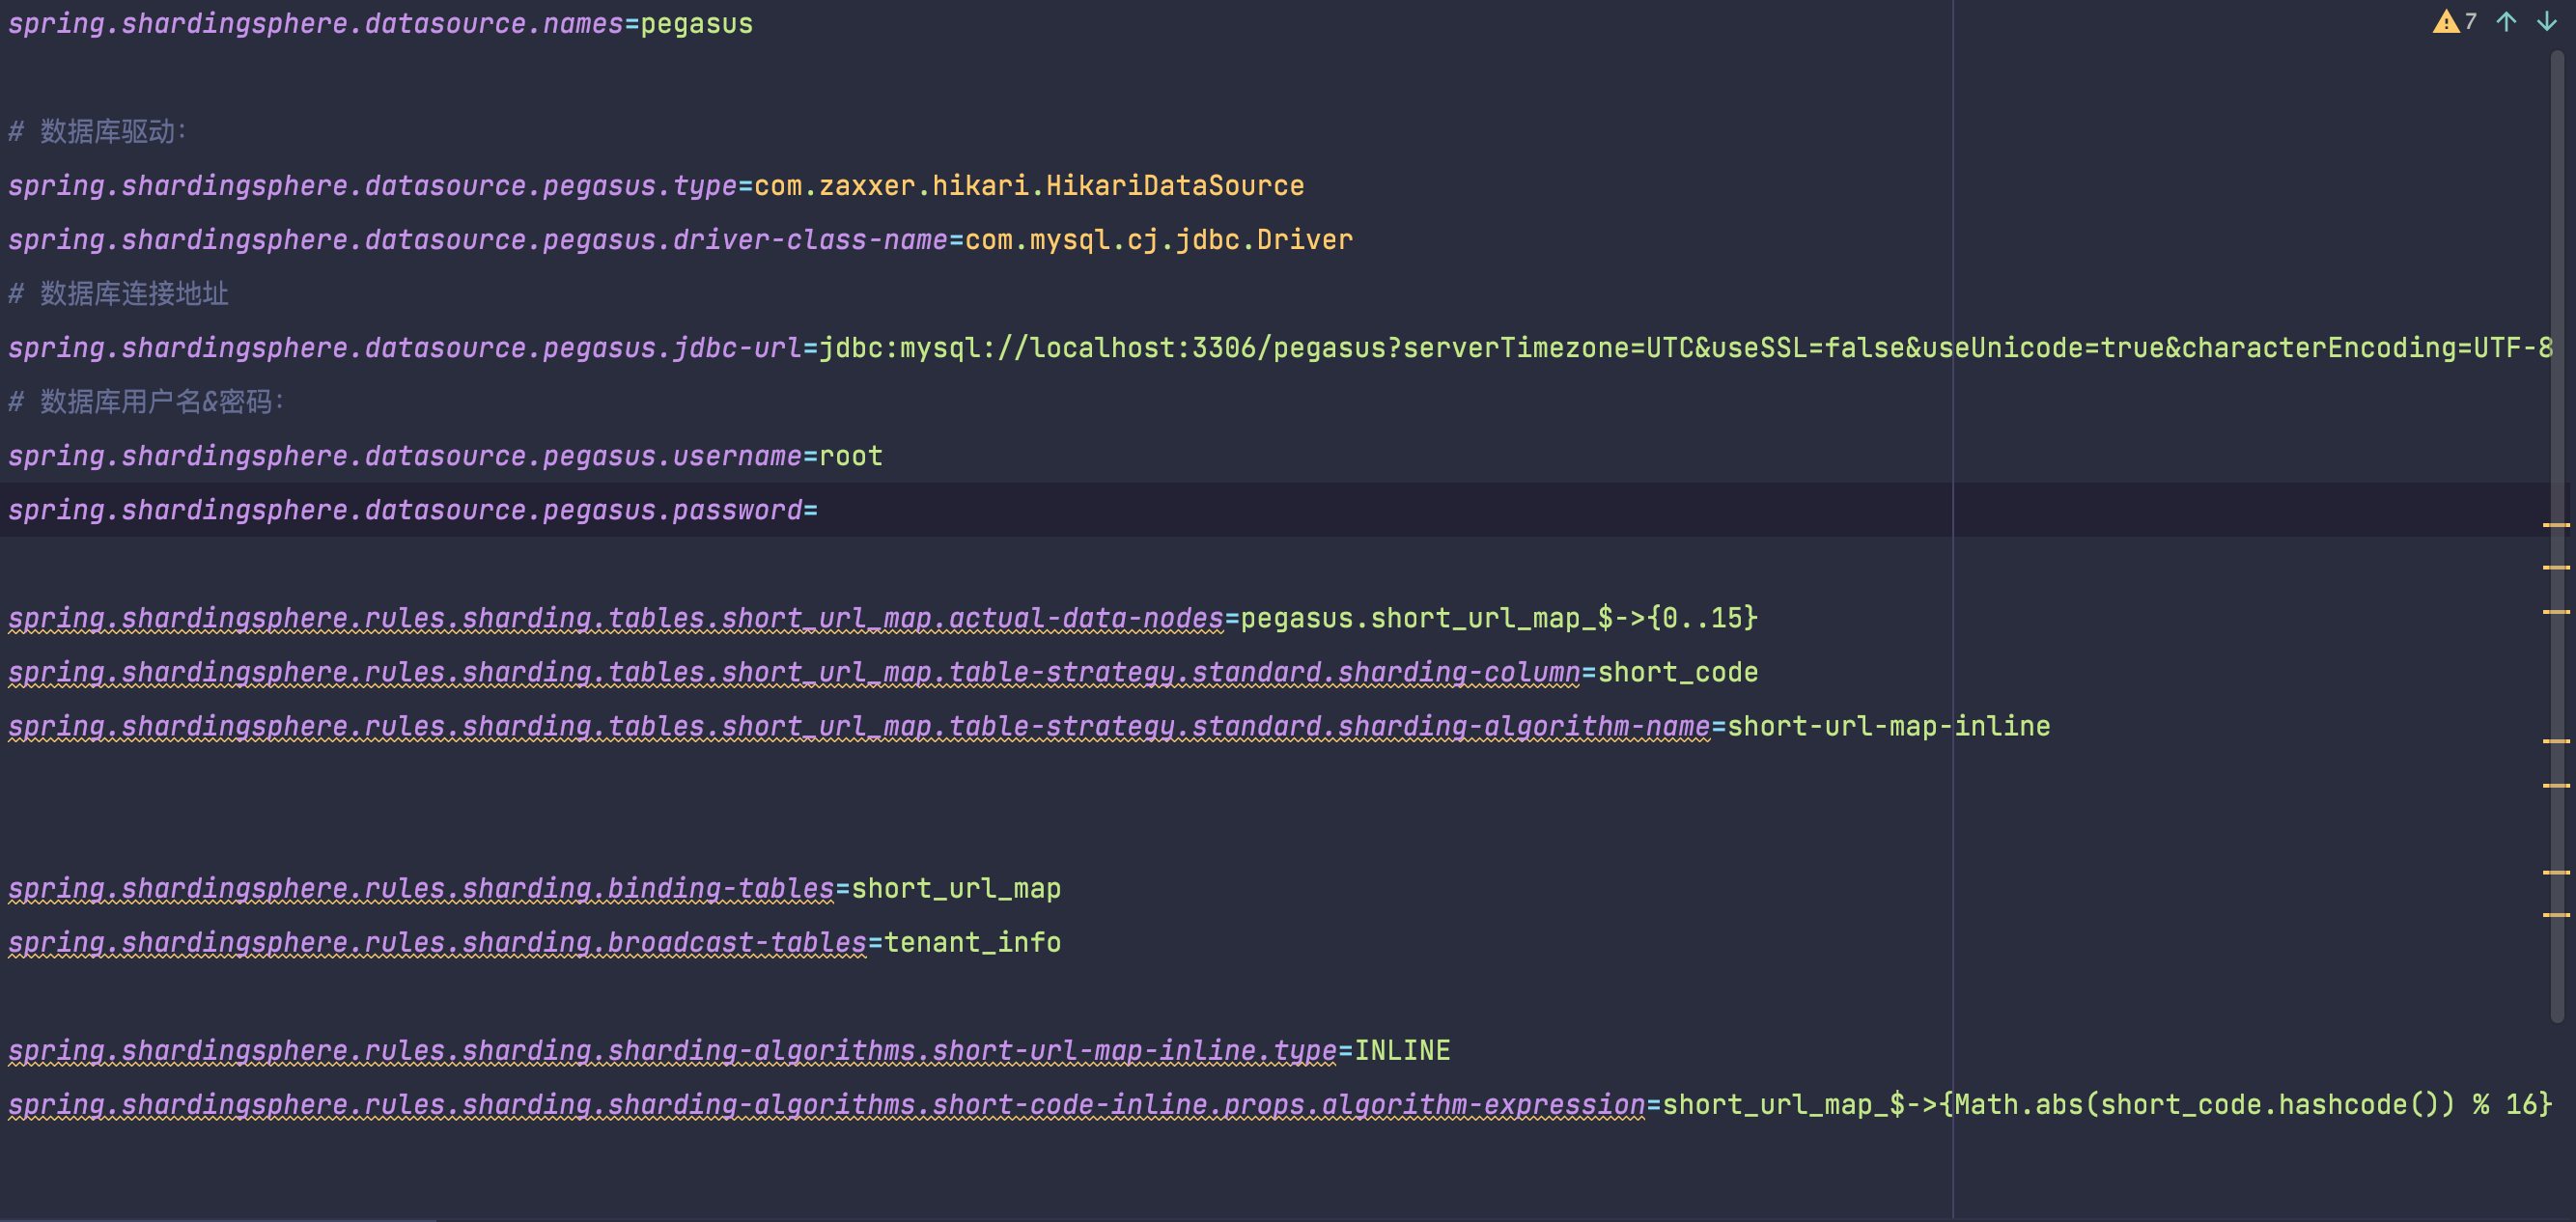Viewport: 2576px width, 1222px height.
Task: Click the yellow warning triangle inspection icon
Action: (x=2445, y=22)
